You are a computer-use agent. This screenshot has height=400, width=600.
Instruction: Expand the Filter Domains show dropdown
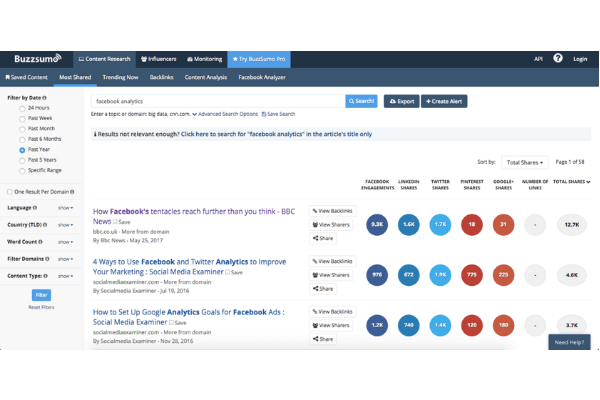65,259
